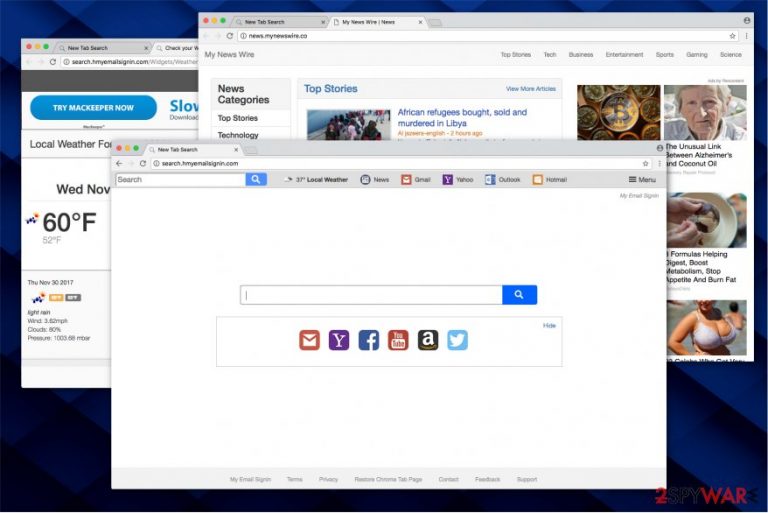Switch to New Tab Search tab in news window
768x513 pixels.
(279, 22)
